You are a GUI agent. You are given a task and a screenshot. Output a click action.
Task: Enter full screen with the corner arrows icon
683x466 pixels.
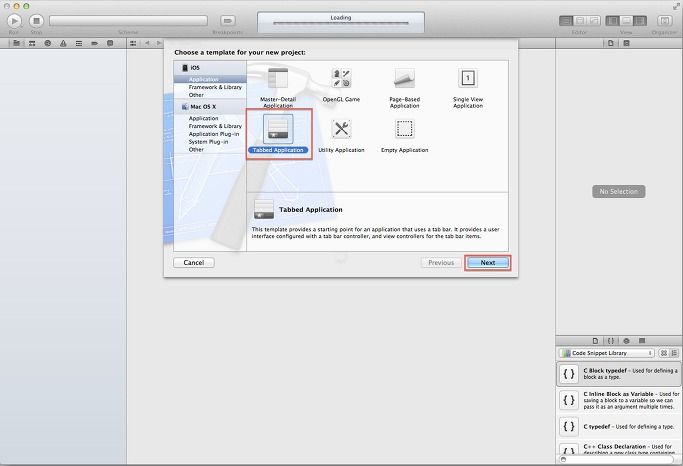[x=676, y=6]
